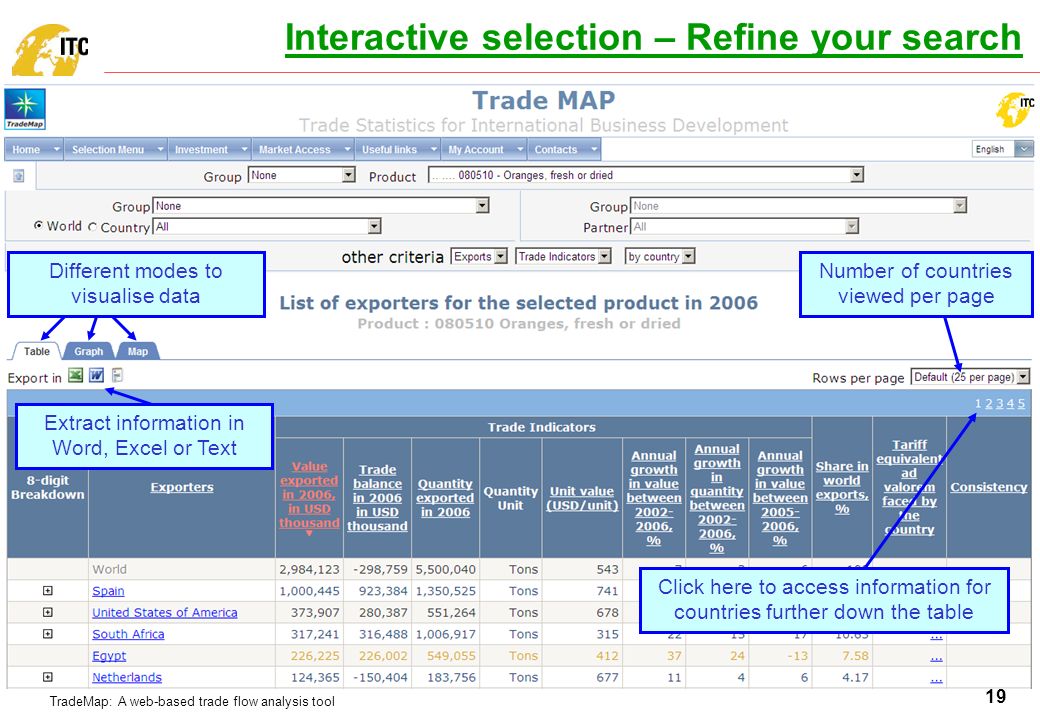
Task: Open the by country dropdown
Action: [x=660, y=257]
